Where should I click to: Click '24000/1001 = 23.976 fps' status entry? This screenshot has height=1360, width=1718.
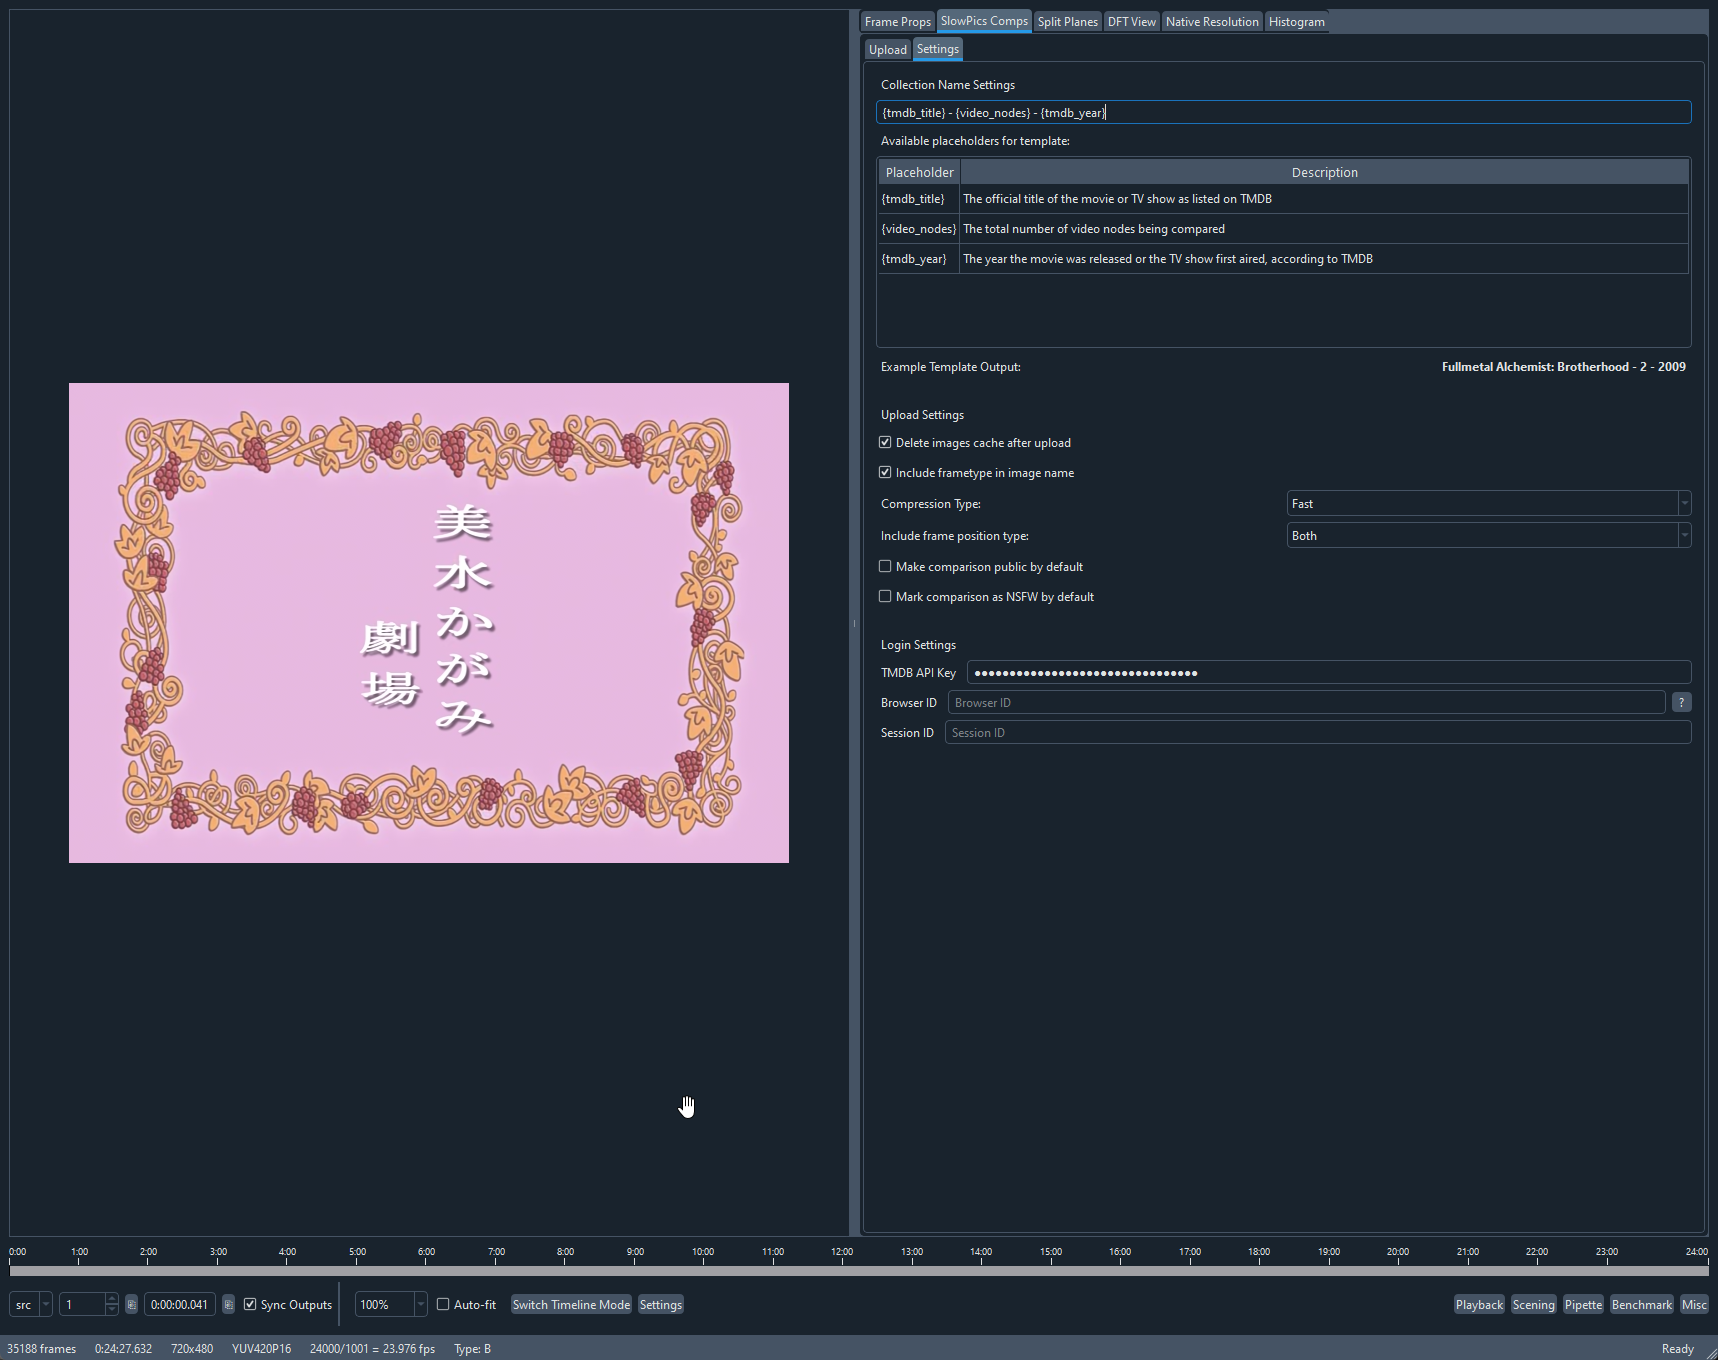coord(372,1348)
